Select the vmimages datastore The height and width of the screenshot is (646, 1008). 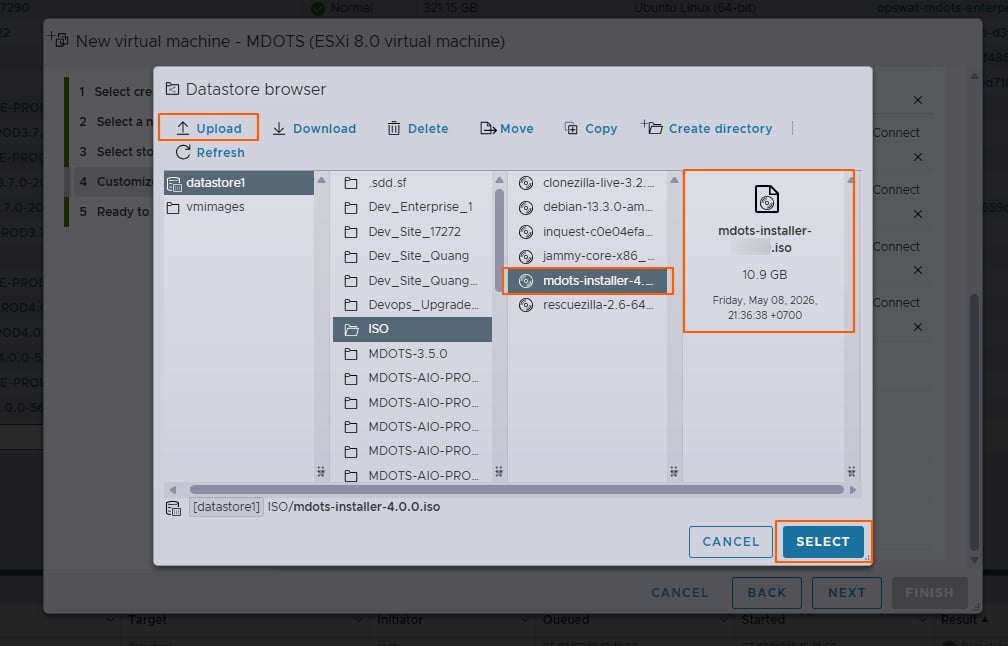(x=238, y=207)
